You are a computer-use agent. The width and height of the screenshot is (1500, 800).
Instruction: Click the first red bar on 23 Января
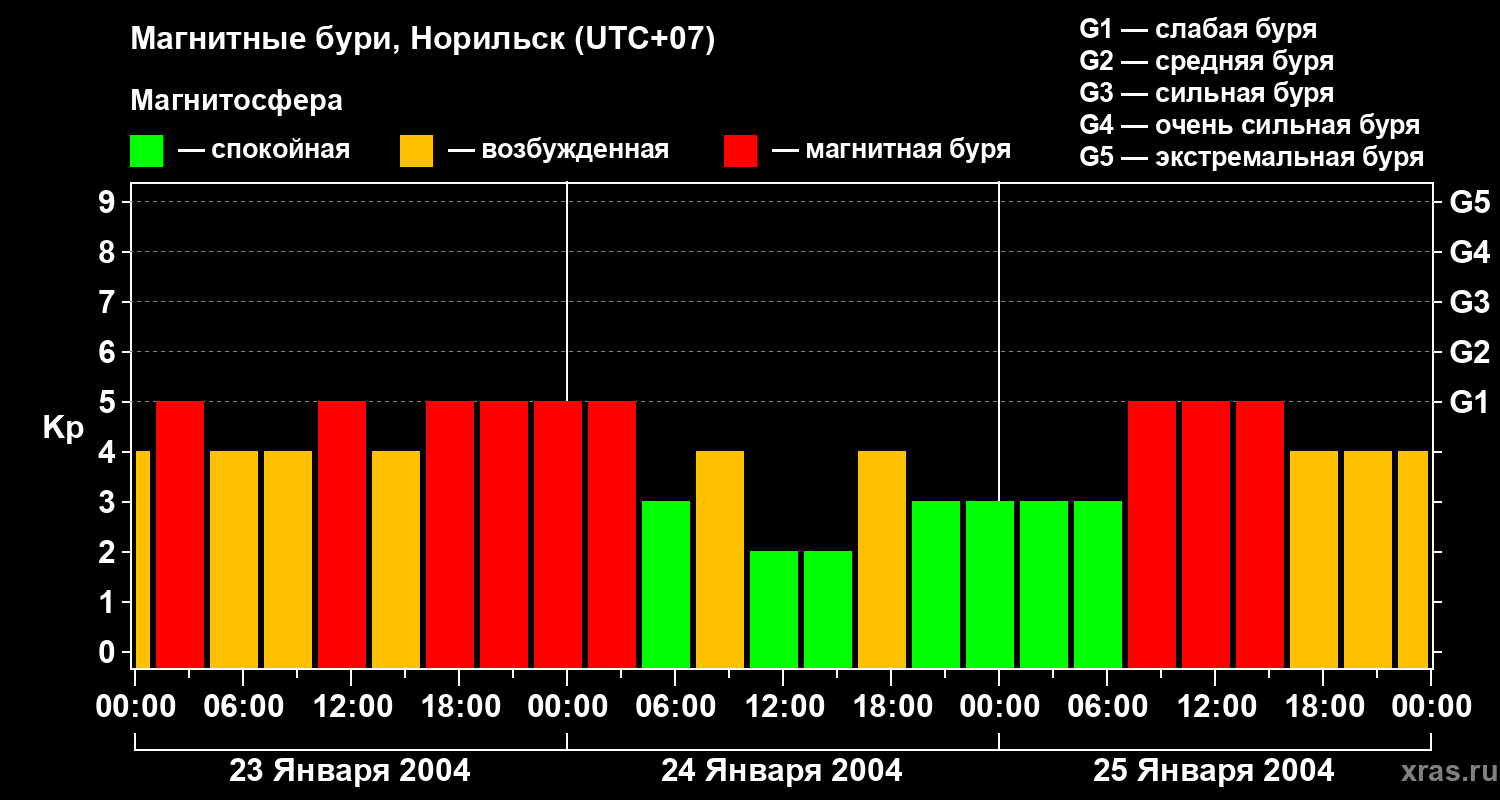pyautogui.click(x=180, y=535)
